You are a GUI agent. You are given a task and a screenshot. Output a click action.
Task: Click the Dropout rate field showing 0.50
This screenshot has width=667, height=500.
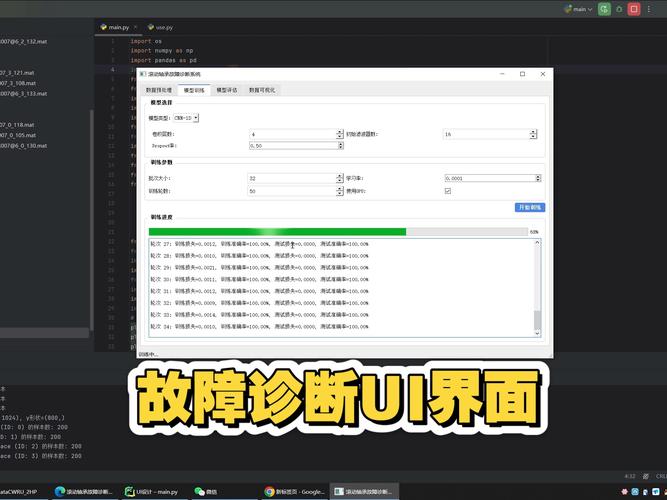coord(294,146)
